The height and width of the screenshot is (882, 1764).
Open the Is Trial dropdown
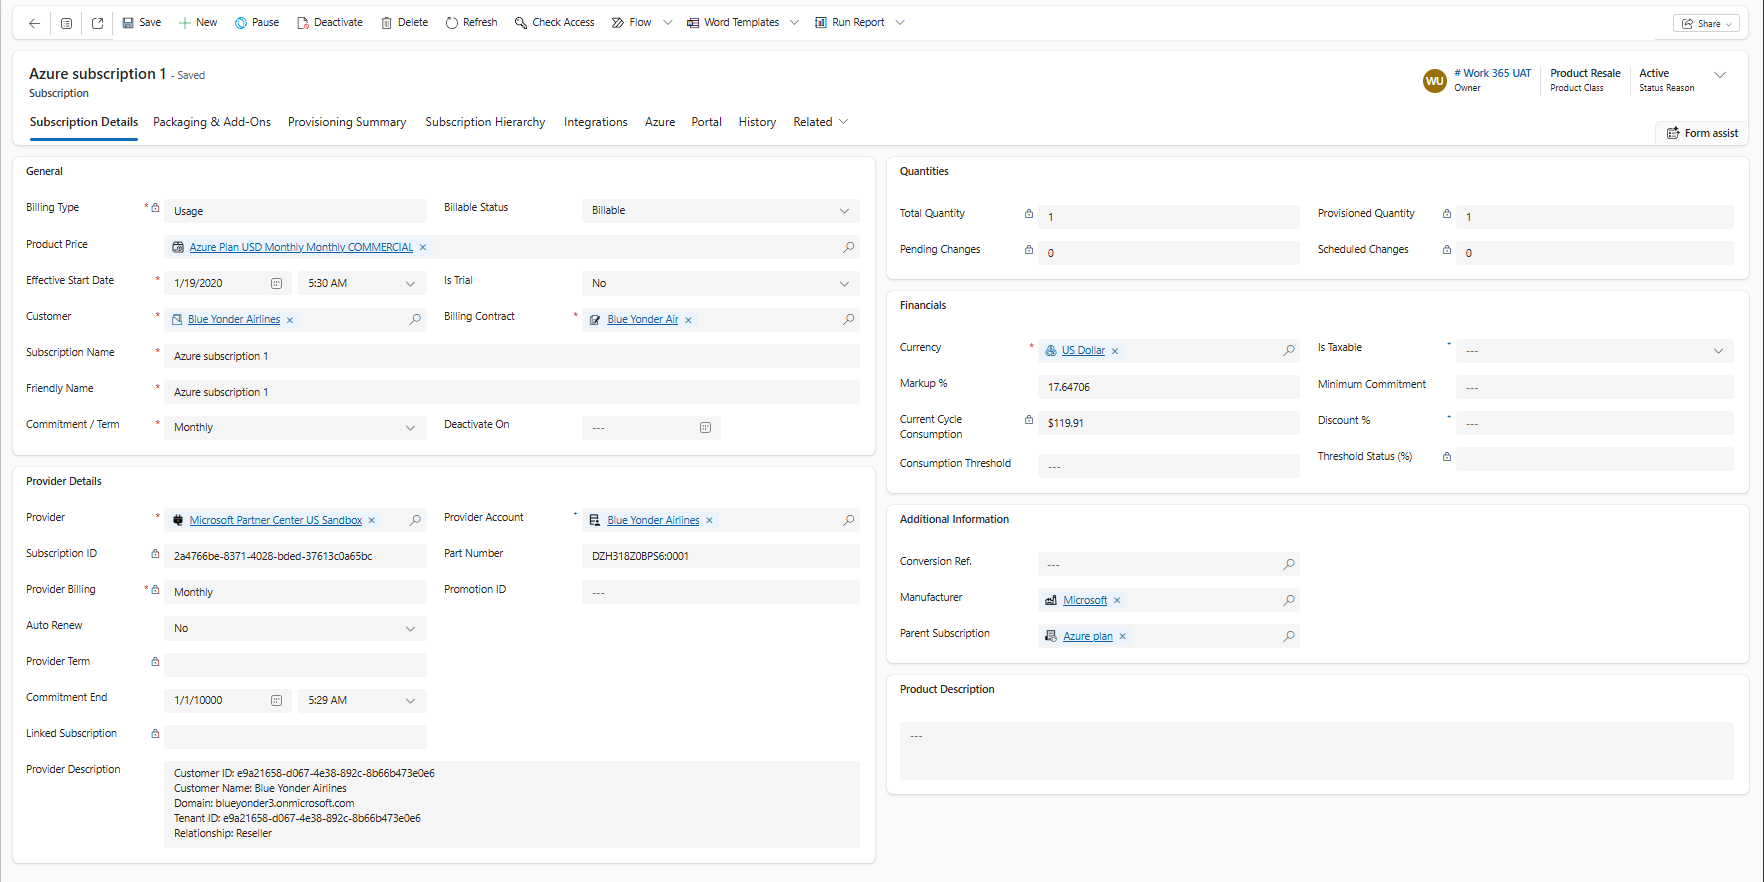[720, 284]
